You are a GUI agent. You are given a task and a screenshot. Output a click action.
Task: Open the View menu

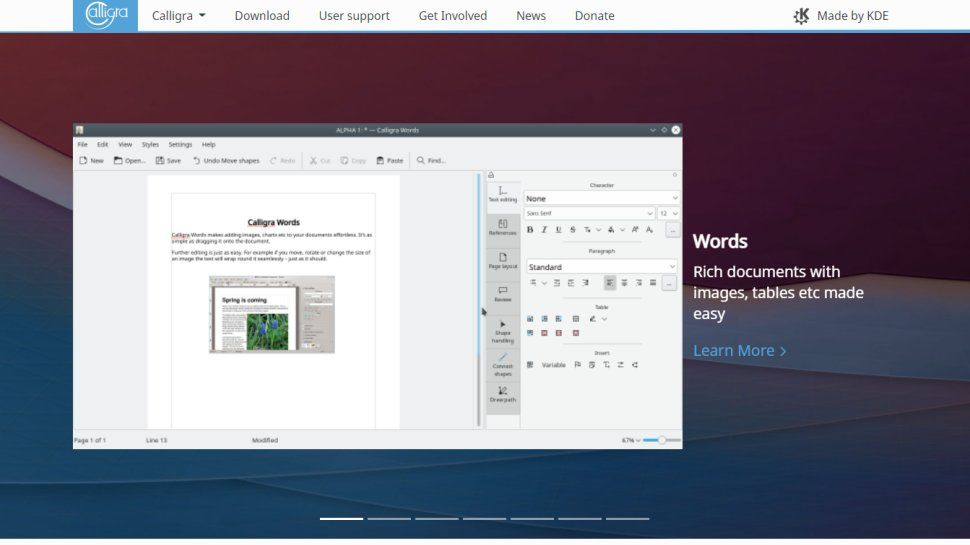(x=125, y=144)
